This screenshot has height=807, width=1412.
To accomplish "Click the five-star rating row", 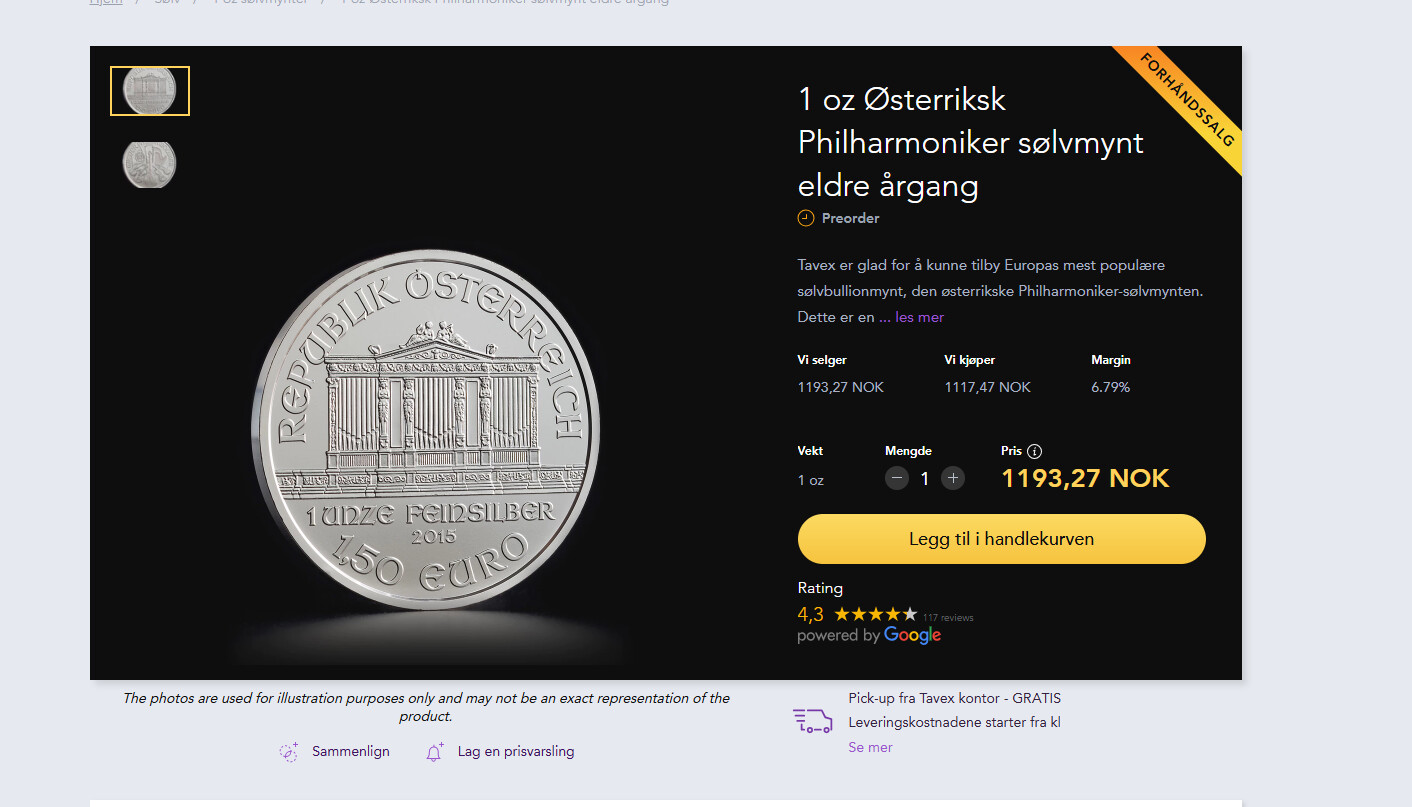I will (875, 614).
